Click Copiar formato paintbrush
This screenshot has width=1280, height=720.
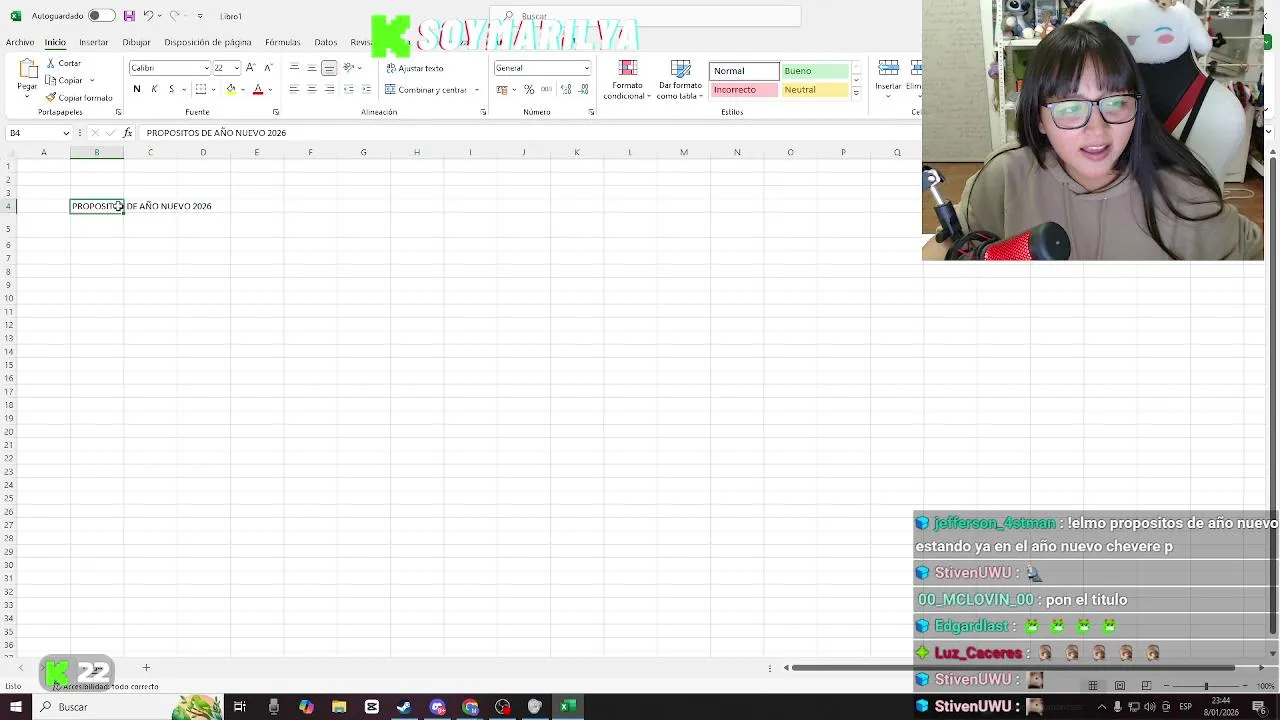click(79, 97)
